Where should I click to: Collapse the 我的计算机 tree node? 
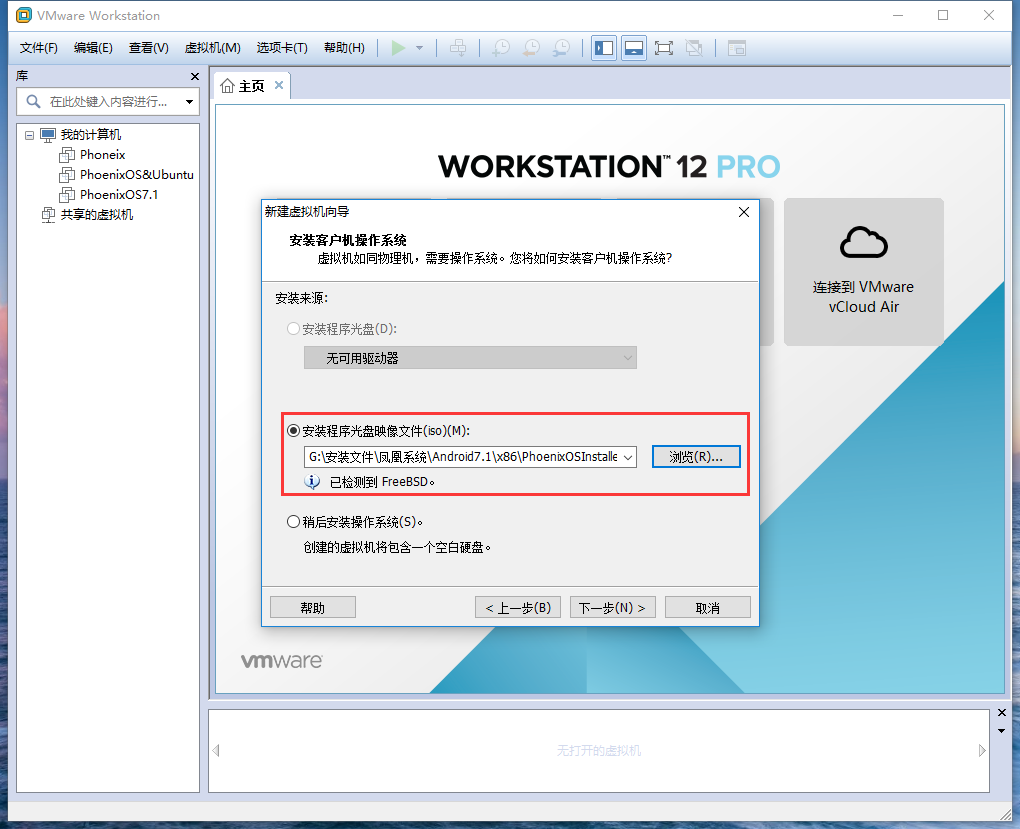pyautogui.click(x=29, y=135)
